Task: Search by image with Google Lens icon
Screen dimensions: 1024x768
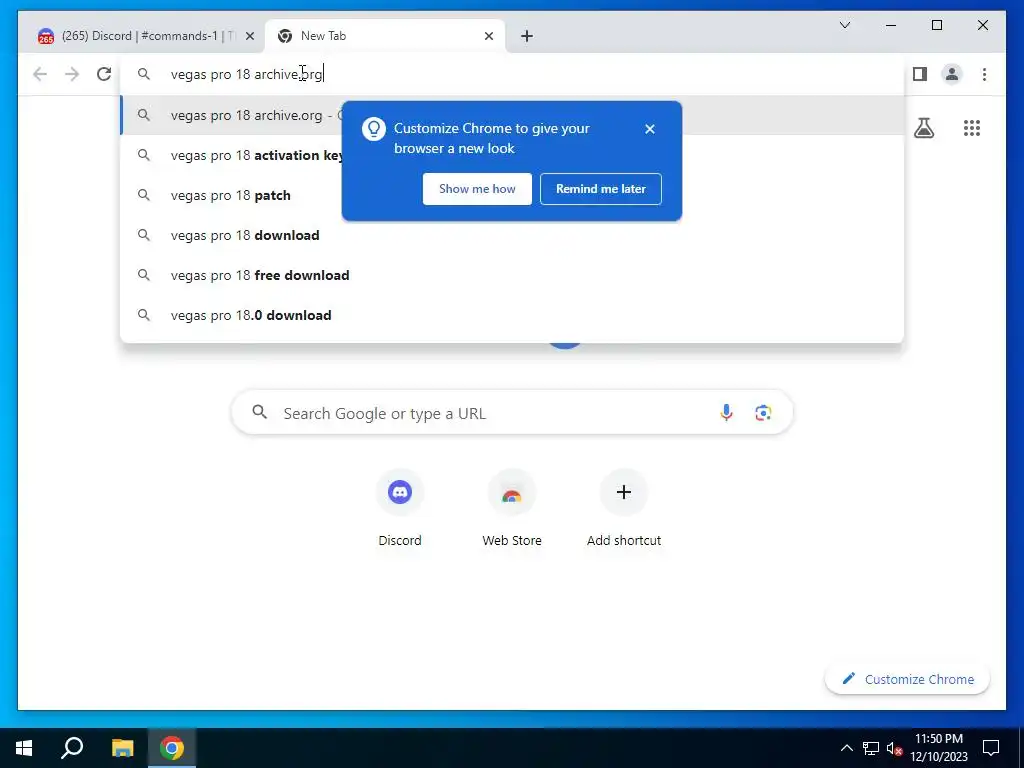Action: (x=763, y=413)
